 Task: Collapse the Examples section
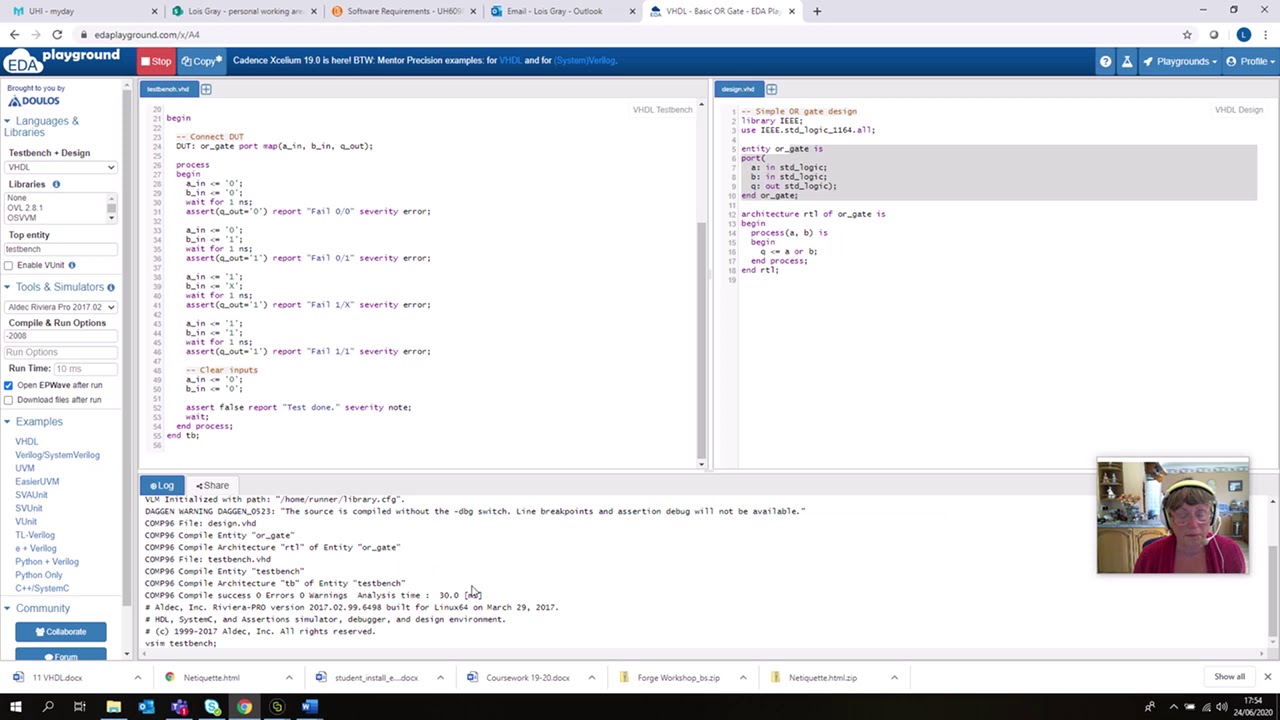click(x=34, y=422)
